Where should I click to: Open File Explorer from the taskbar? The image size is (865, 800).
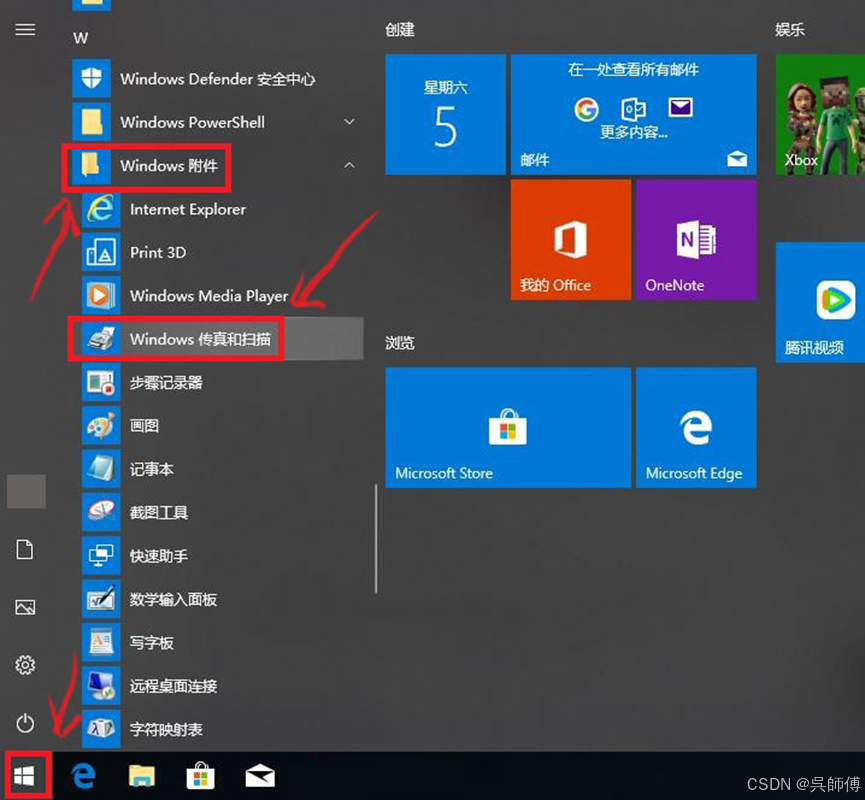142,776
